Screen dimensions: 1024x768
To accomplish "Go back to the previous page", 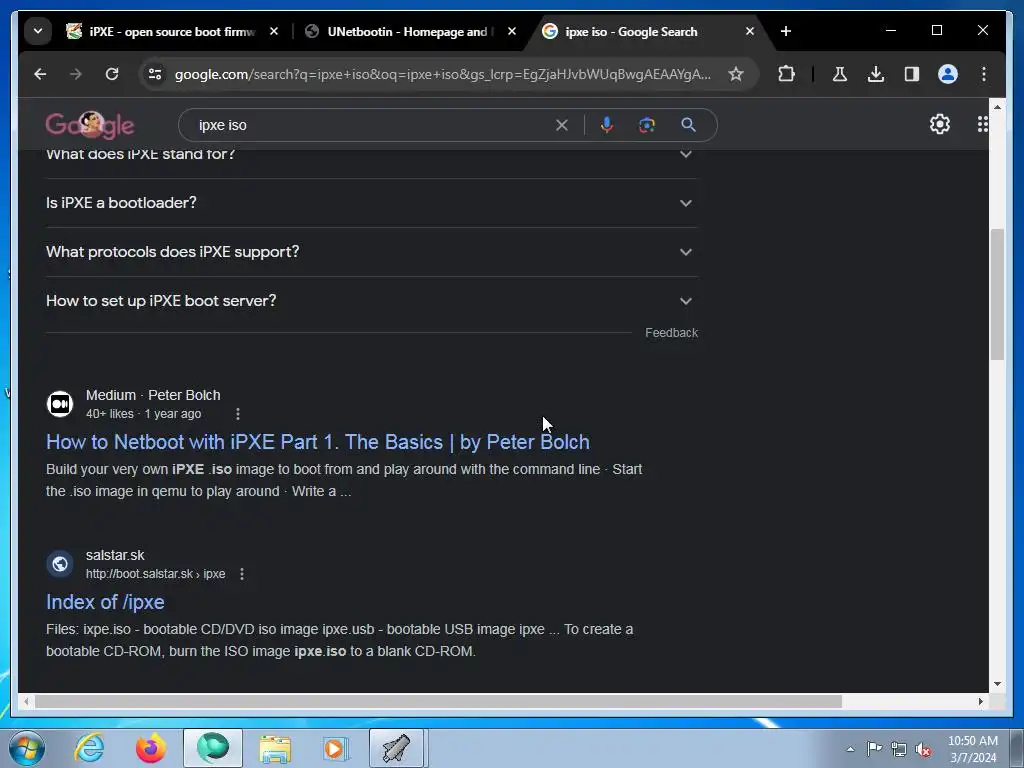I will click(x=40, y=74).
